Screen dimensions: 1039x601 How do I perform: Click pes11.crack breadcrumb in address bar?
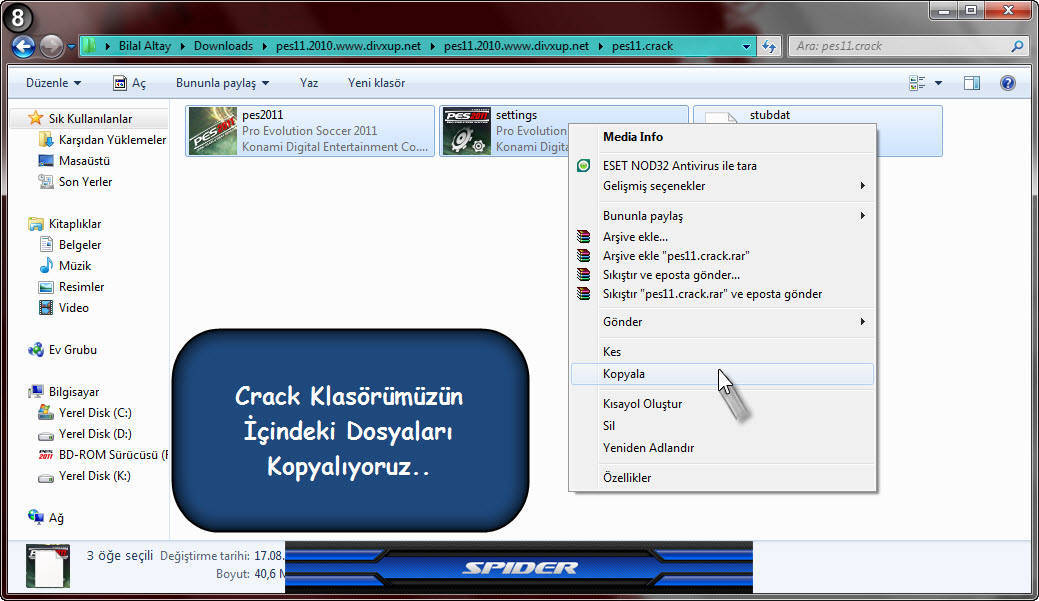[x=642, y=46]
